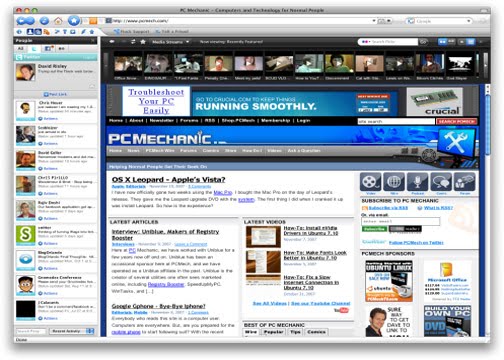
Task: Close the People sidebar panel
Action: click(x=93, y=41)
